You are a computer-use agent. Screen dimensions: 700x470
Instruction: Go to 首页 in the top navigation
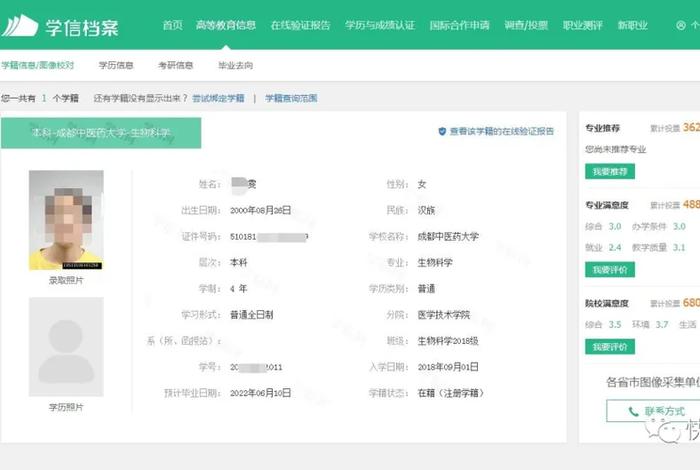coord(172,25)
